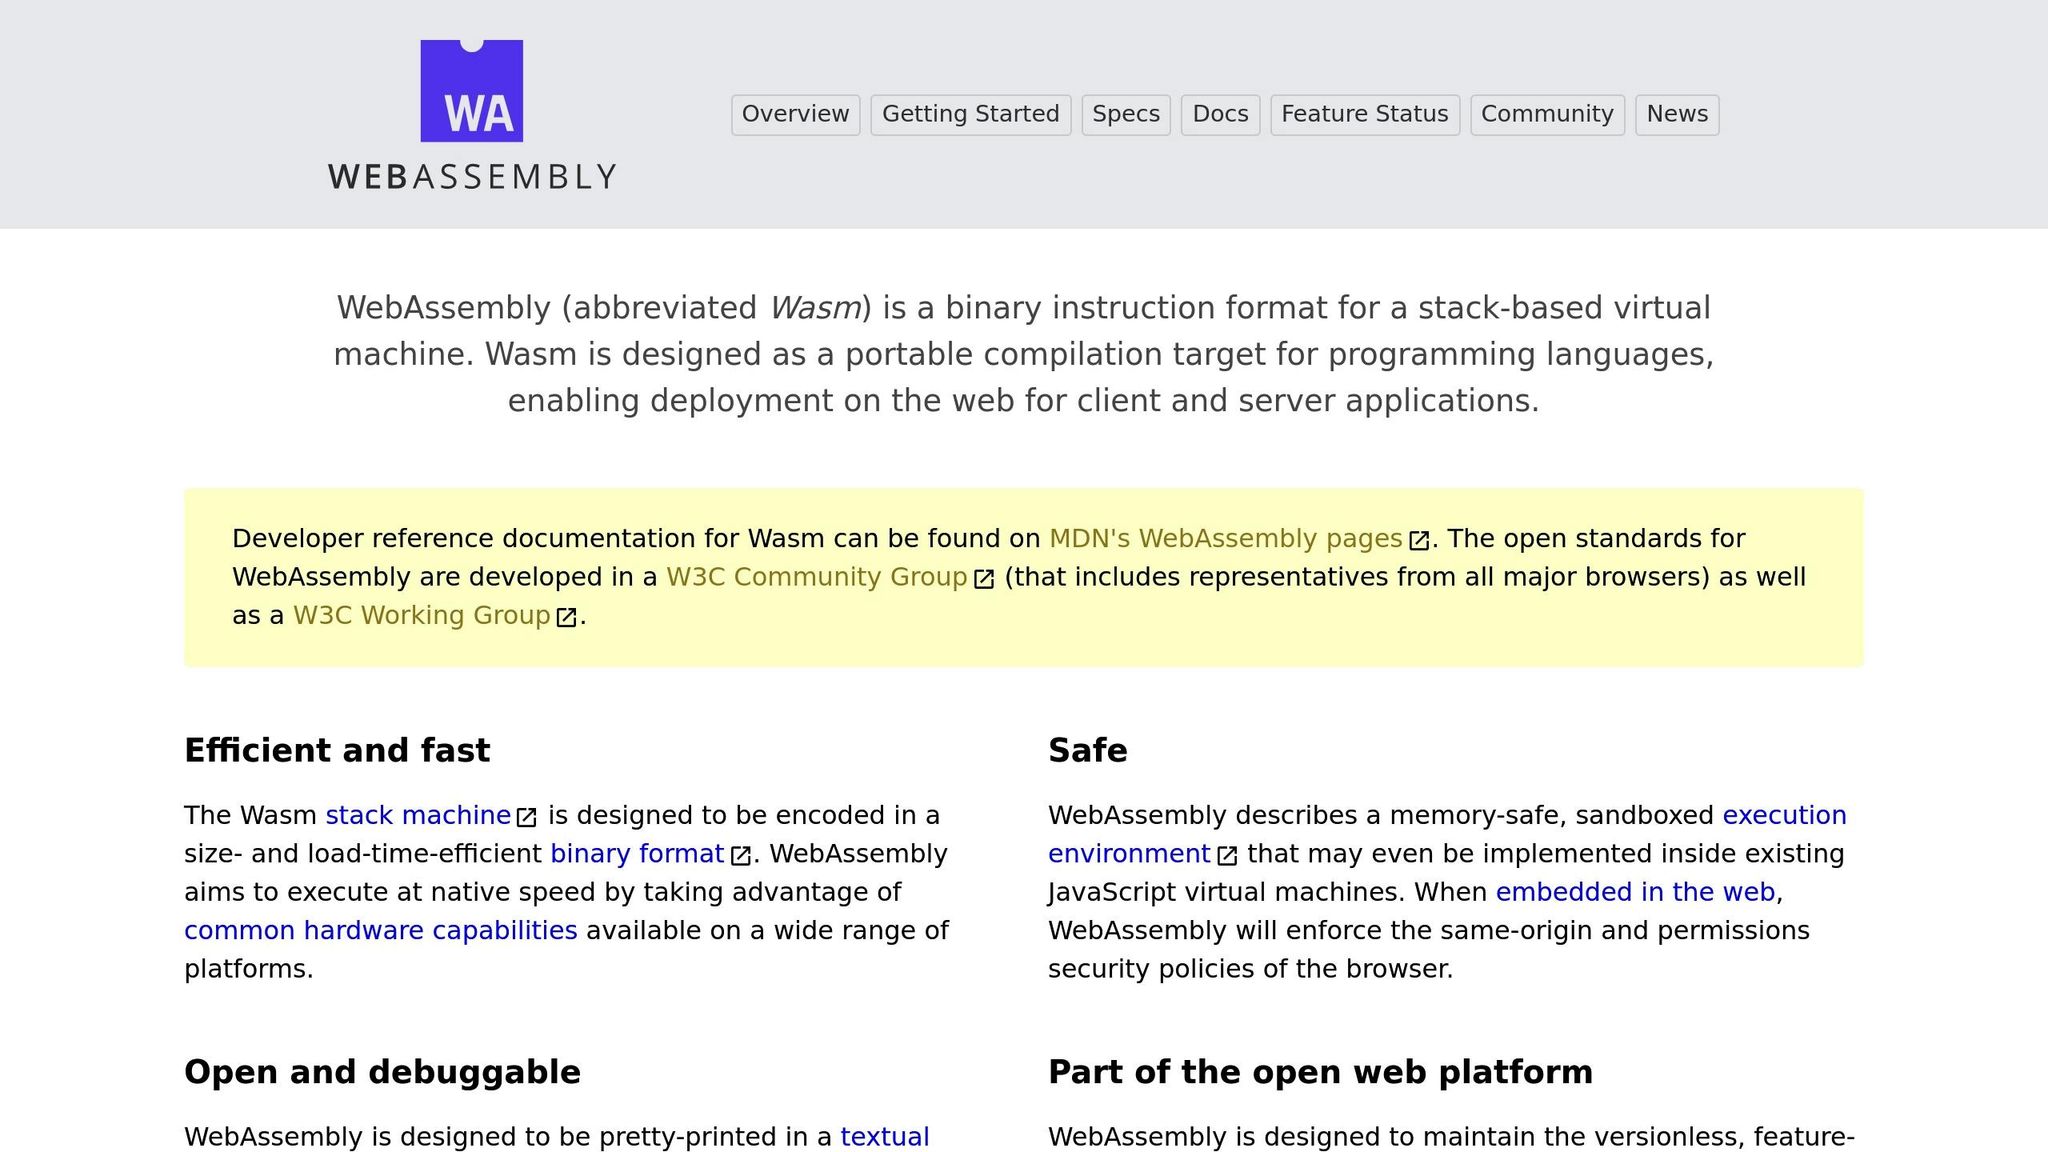This screenshot has width=2048, height=1152.
Task: Open the execution environment link
Action: pos(1447,834)
